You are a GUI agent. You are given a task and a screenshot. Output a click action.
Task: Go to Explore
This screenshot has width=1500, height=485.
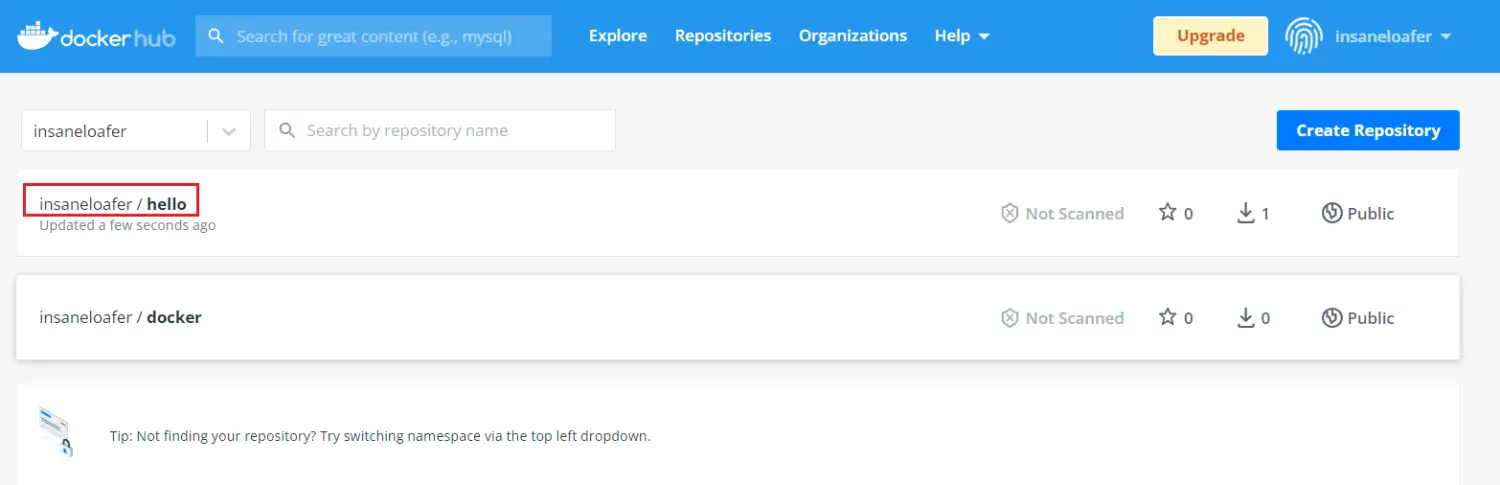coord(618,36)
